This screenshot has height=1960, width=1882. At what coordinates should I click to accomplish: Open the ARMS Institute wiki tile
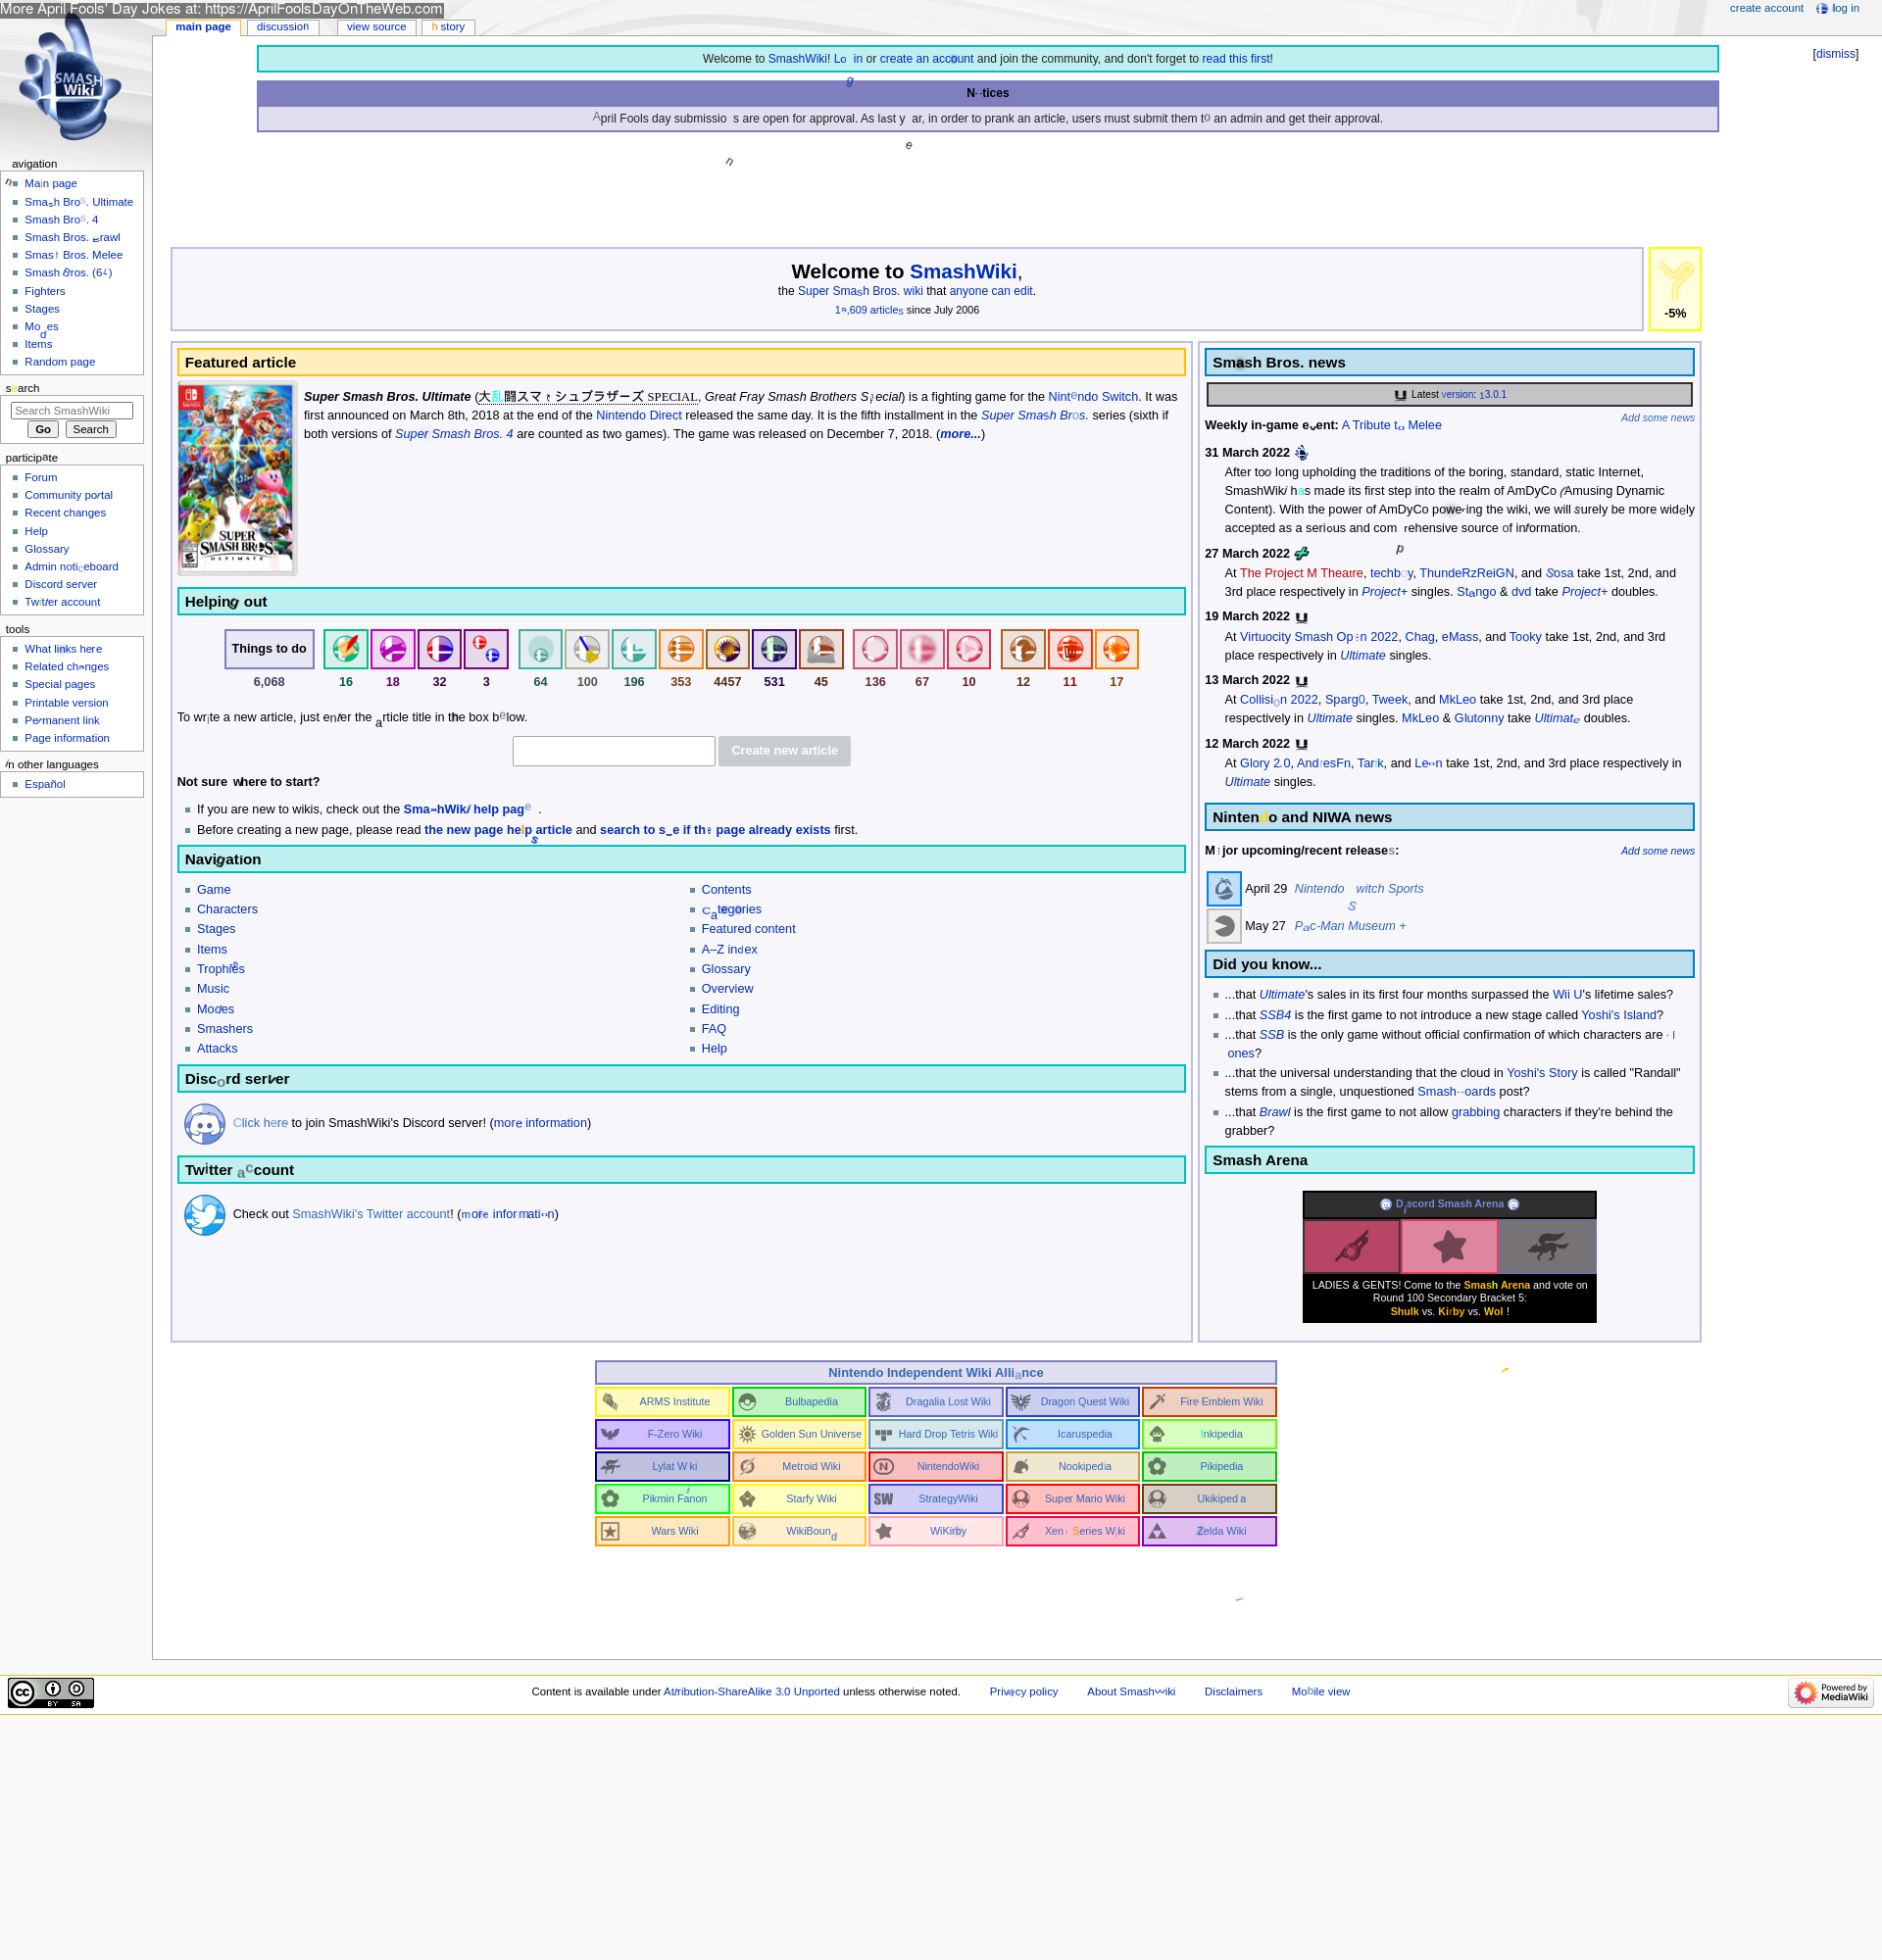(x=662, y=1402)
